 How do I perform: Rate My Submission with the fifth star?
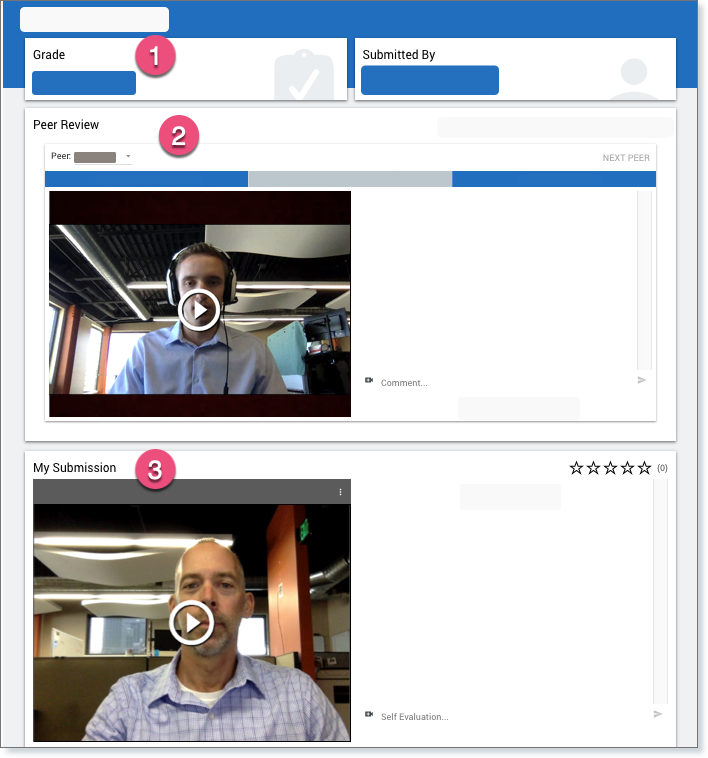(644, 468)
